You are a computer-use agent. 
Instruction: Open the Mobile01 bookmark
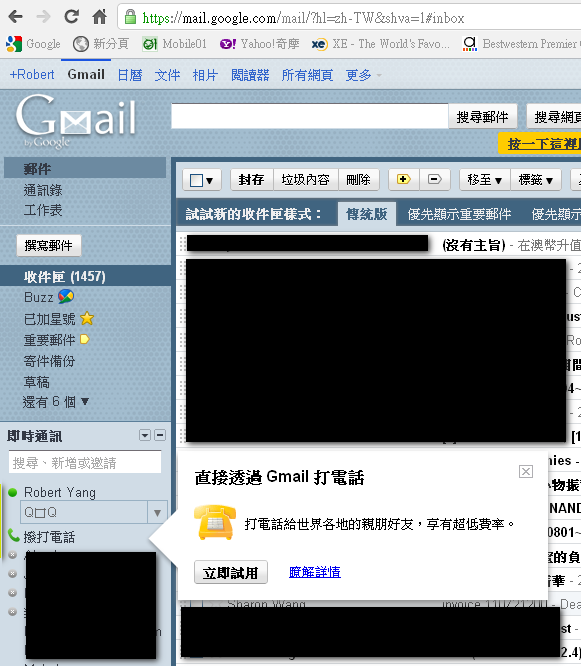(x=175, y=44)
